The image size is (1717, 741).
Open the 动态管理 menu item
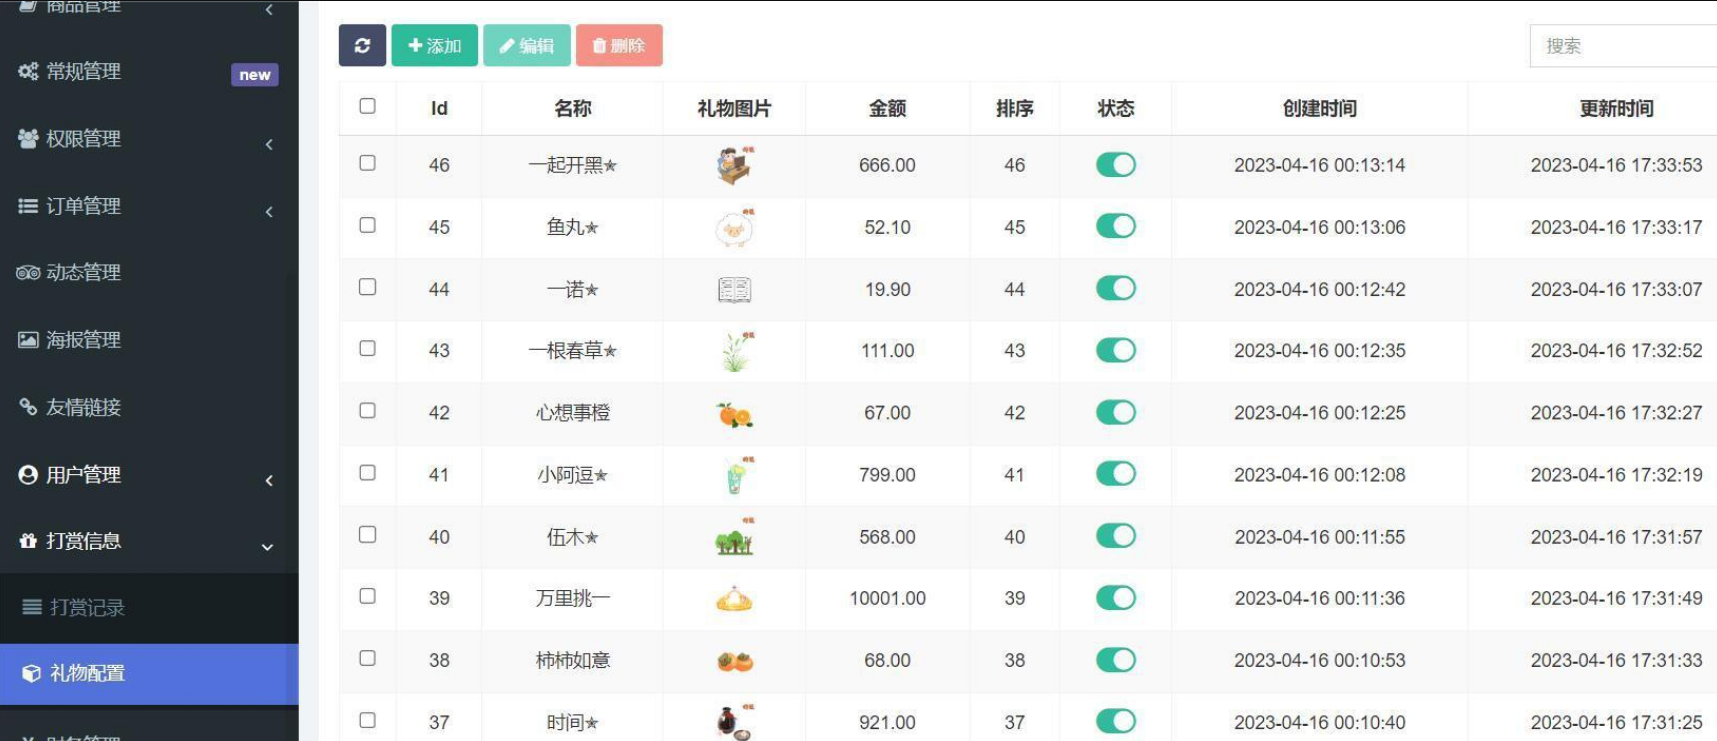(x=83, y=273)
